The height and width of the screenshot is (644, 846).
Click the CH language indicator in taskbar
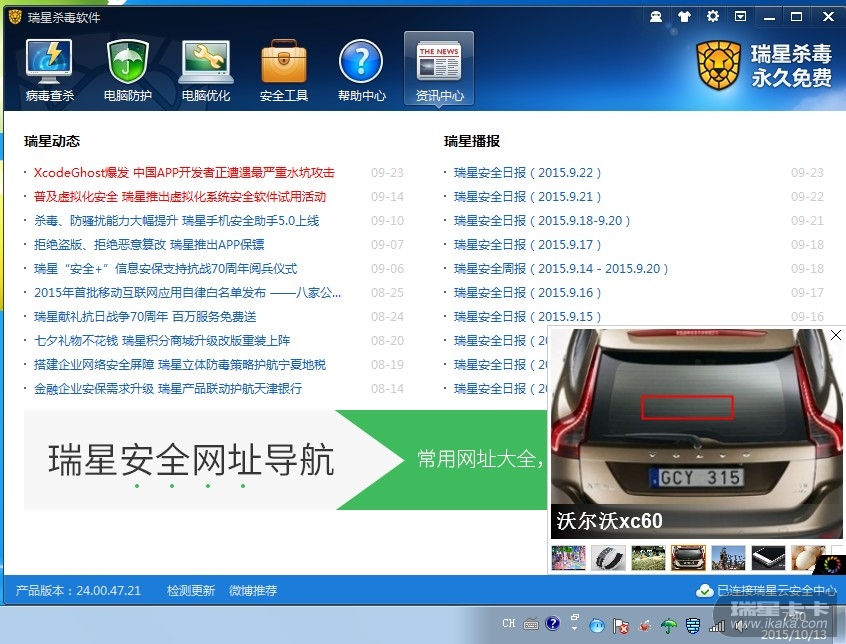tap(509, 624)
